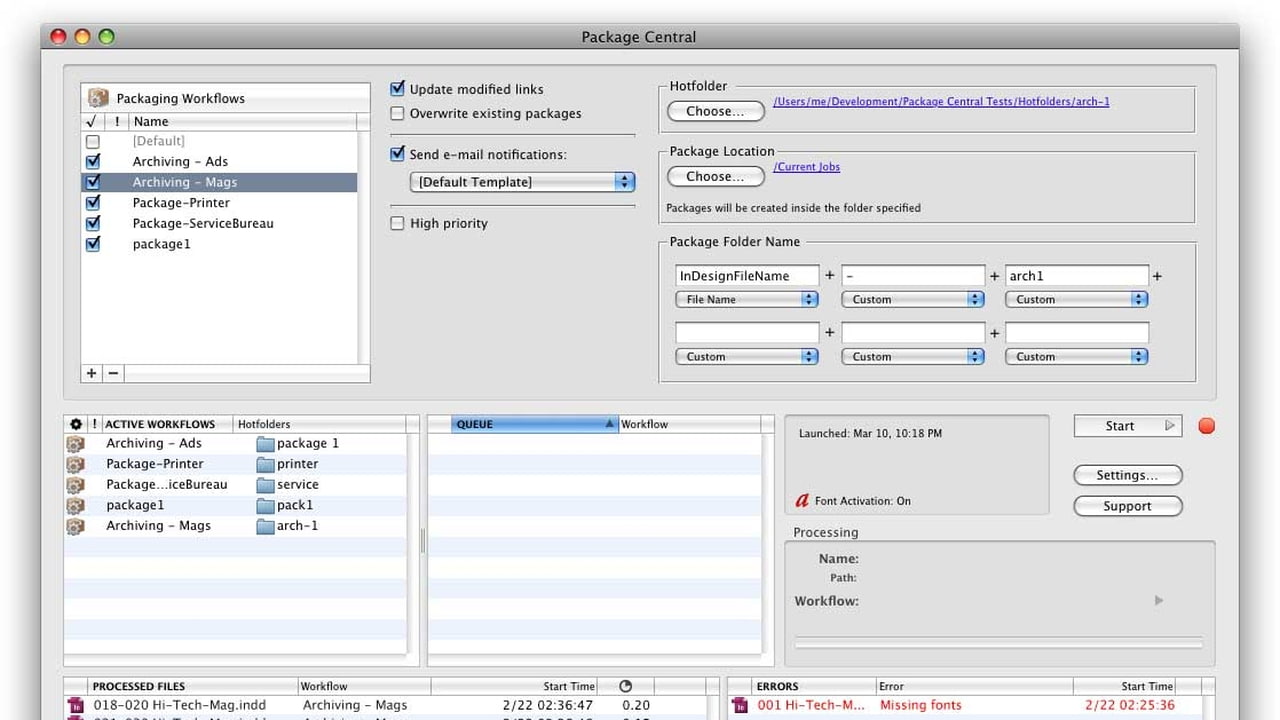Open the [Default Template] dropdown
This screenshot has width=1280, height=720.
522,182
